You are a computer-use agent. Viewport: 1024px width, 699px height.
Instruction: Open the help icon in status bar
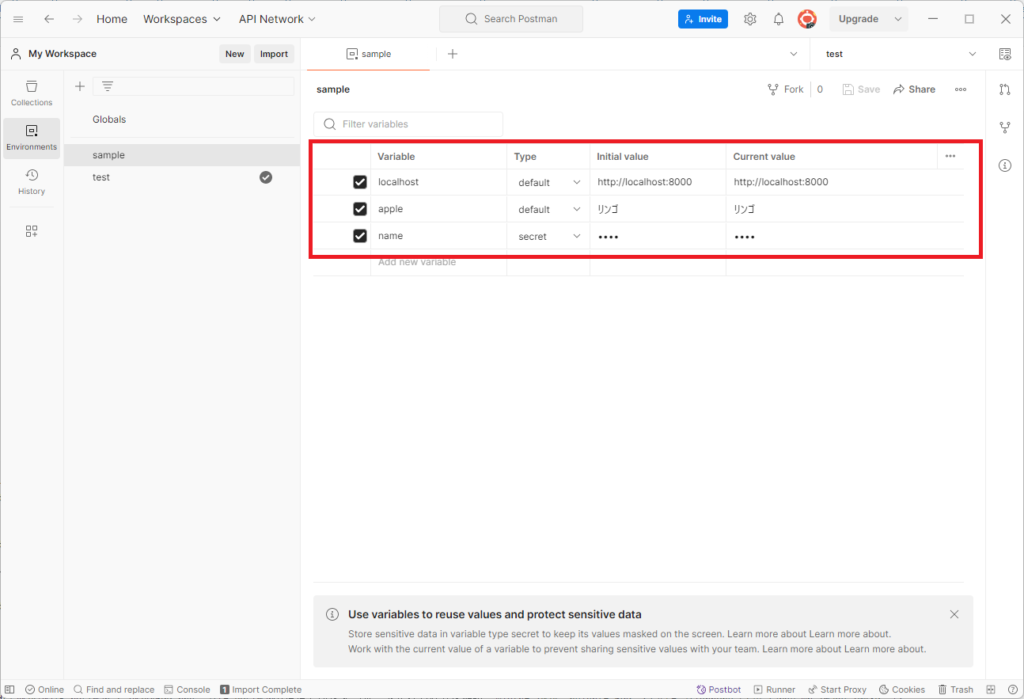pyautogui.click(x=1012, y=689)
